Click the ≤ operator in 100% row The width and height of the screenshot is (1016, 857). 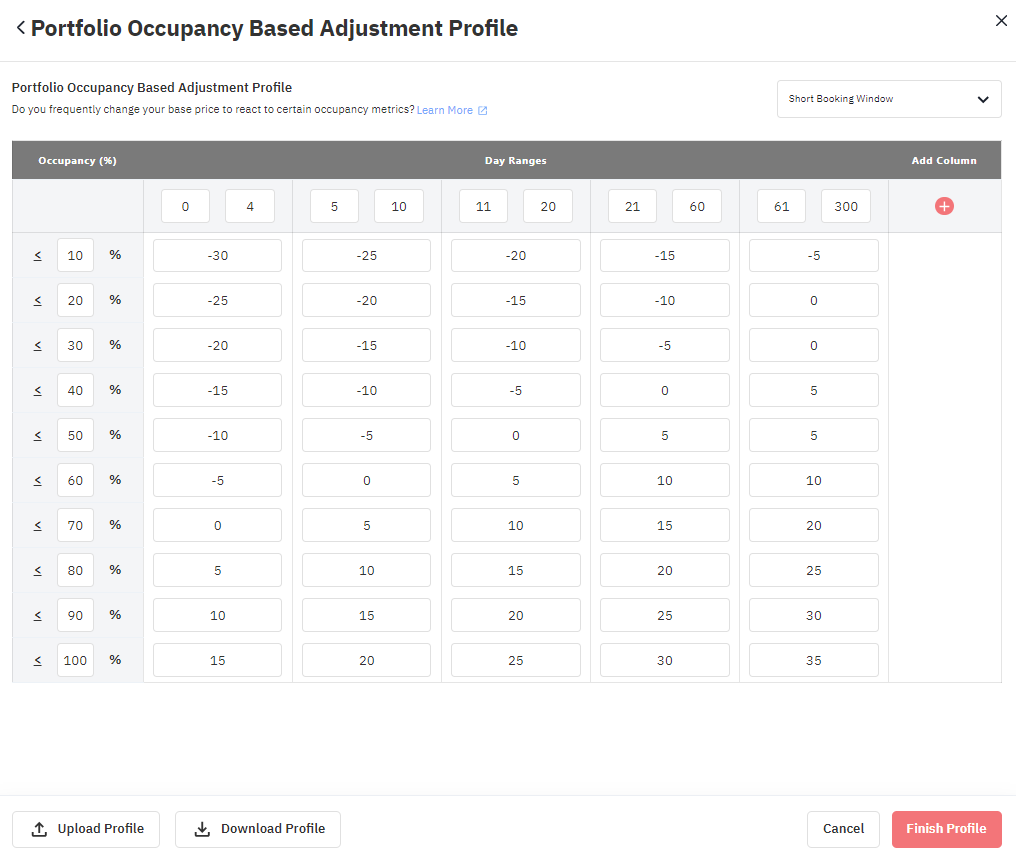(38, 661)
